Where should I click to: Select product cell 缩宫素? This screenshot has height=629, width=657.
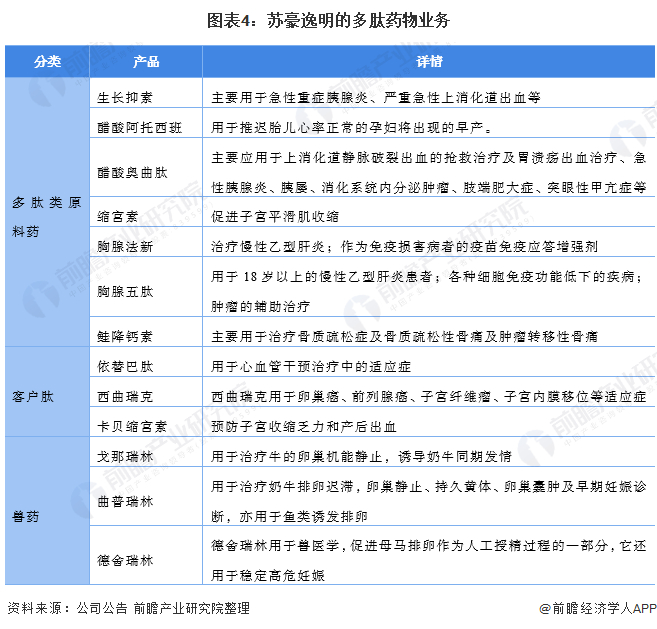coord(146,212)
